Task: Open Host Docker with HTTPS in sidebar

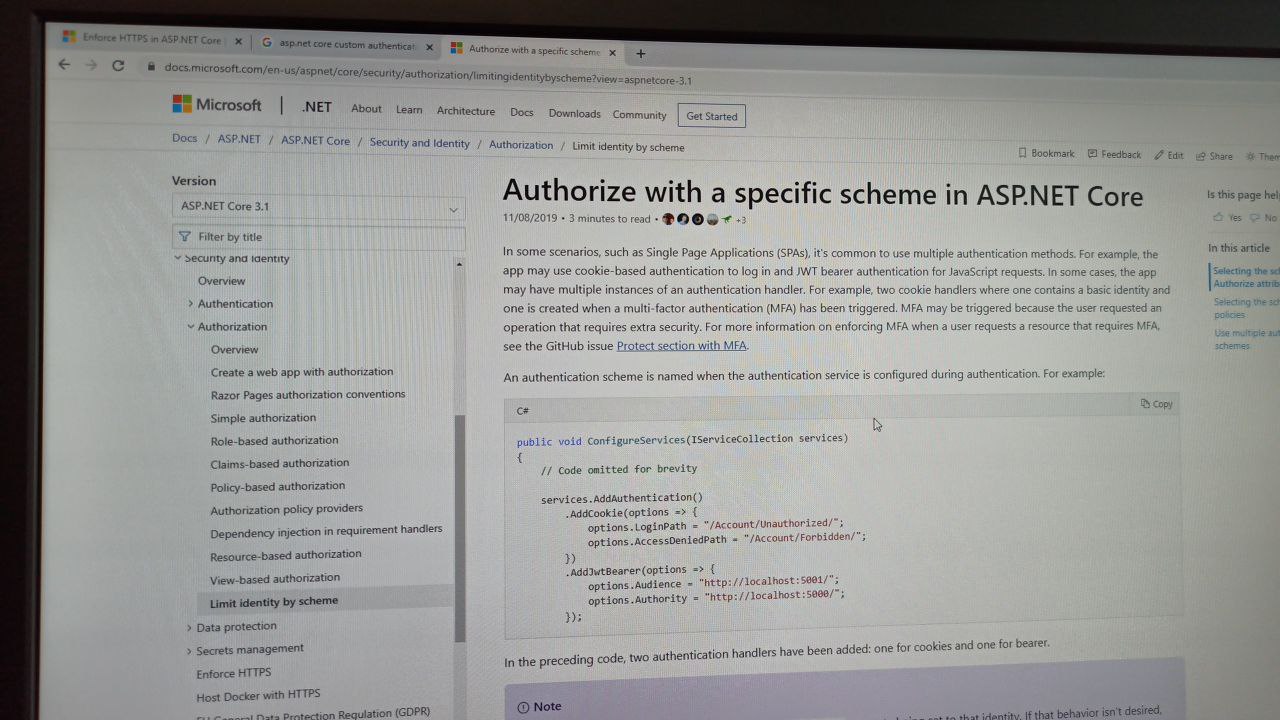Action: click(x=258, y=695)
